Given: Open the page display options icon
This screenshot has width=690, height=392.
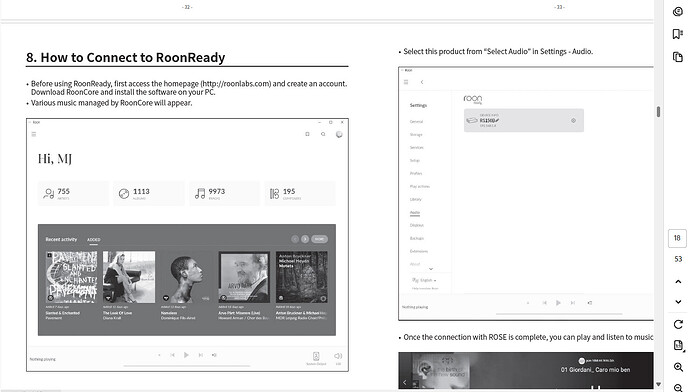Looking at the screenshot, I should point(678,345).
